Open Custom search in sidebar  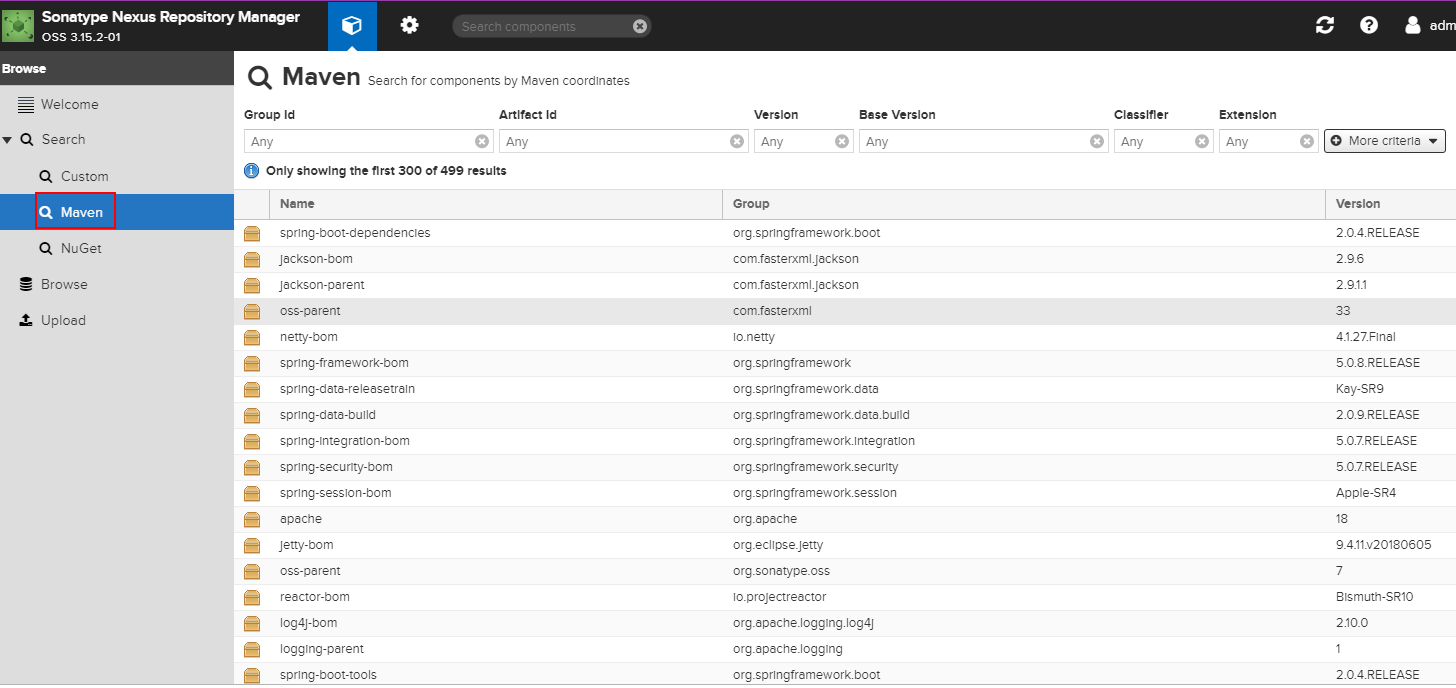click(x=84, y=176)
